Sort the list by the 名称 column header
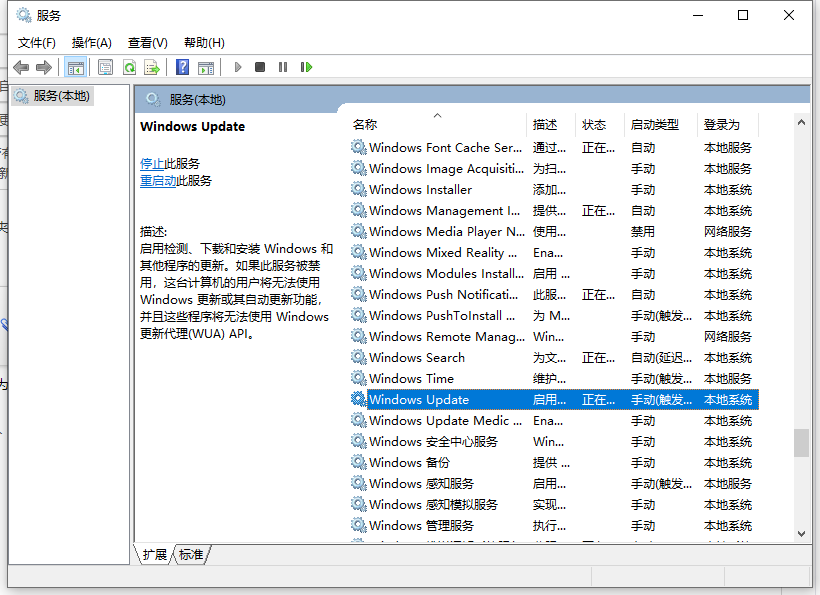820x595 pixels. [x=365, y=125]
